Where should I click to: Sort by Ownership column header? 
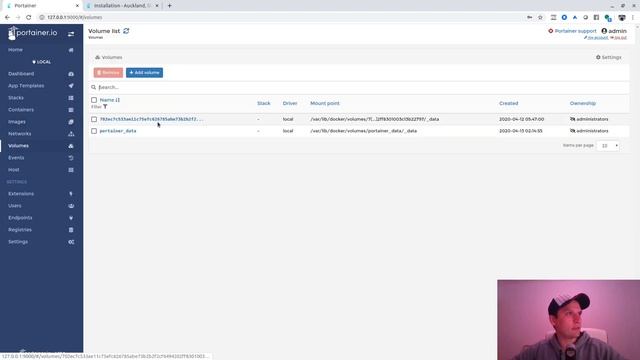click(583, 103)
